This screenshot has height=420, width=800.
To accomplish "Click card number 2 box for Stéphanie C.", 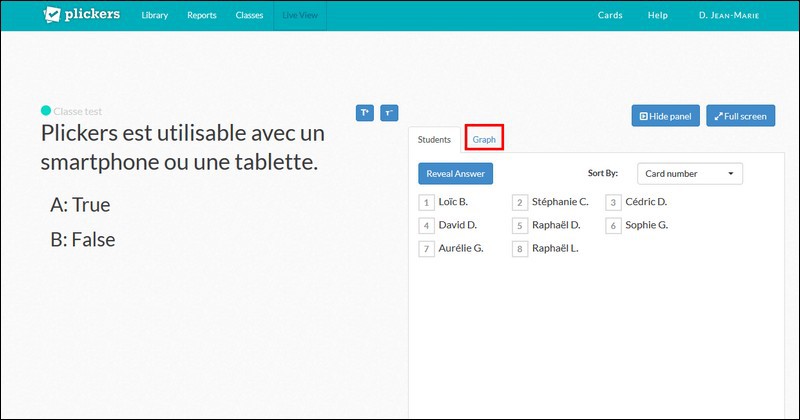I will [x=519, y=202].
